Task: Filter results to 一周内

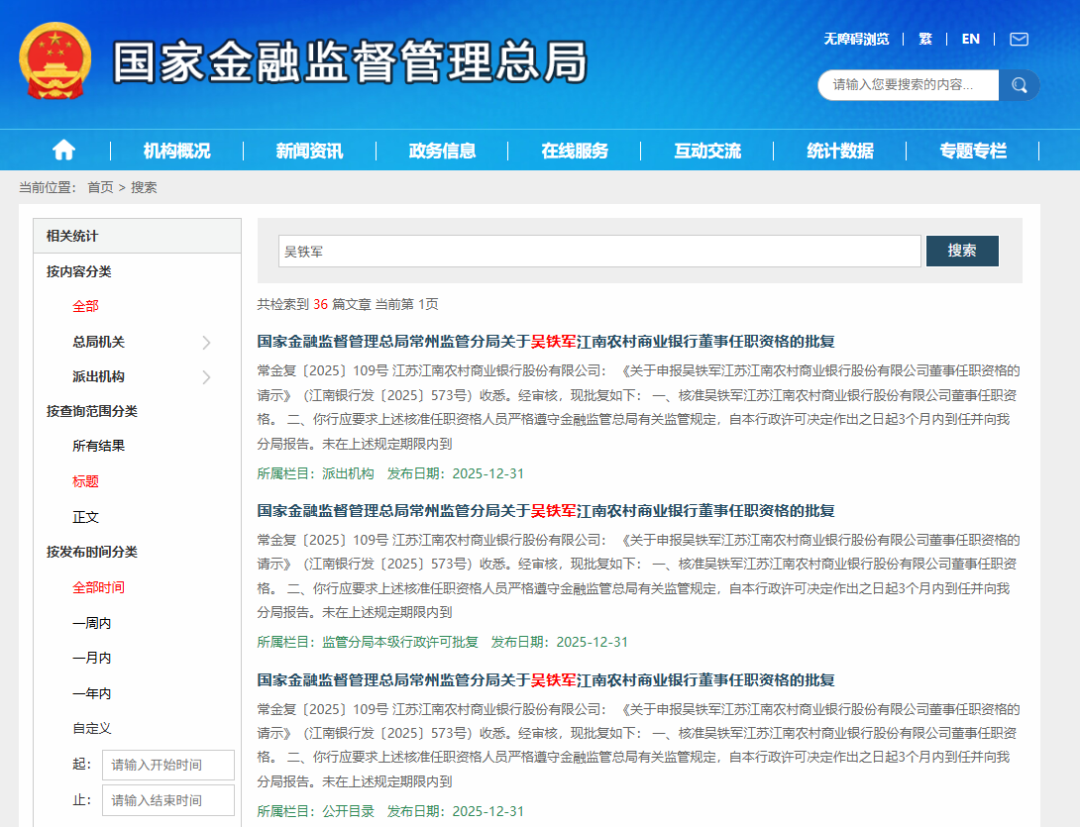Action: [x=92, y=623]
